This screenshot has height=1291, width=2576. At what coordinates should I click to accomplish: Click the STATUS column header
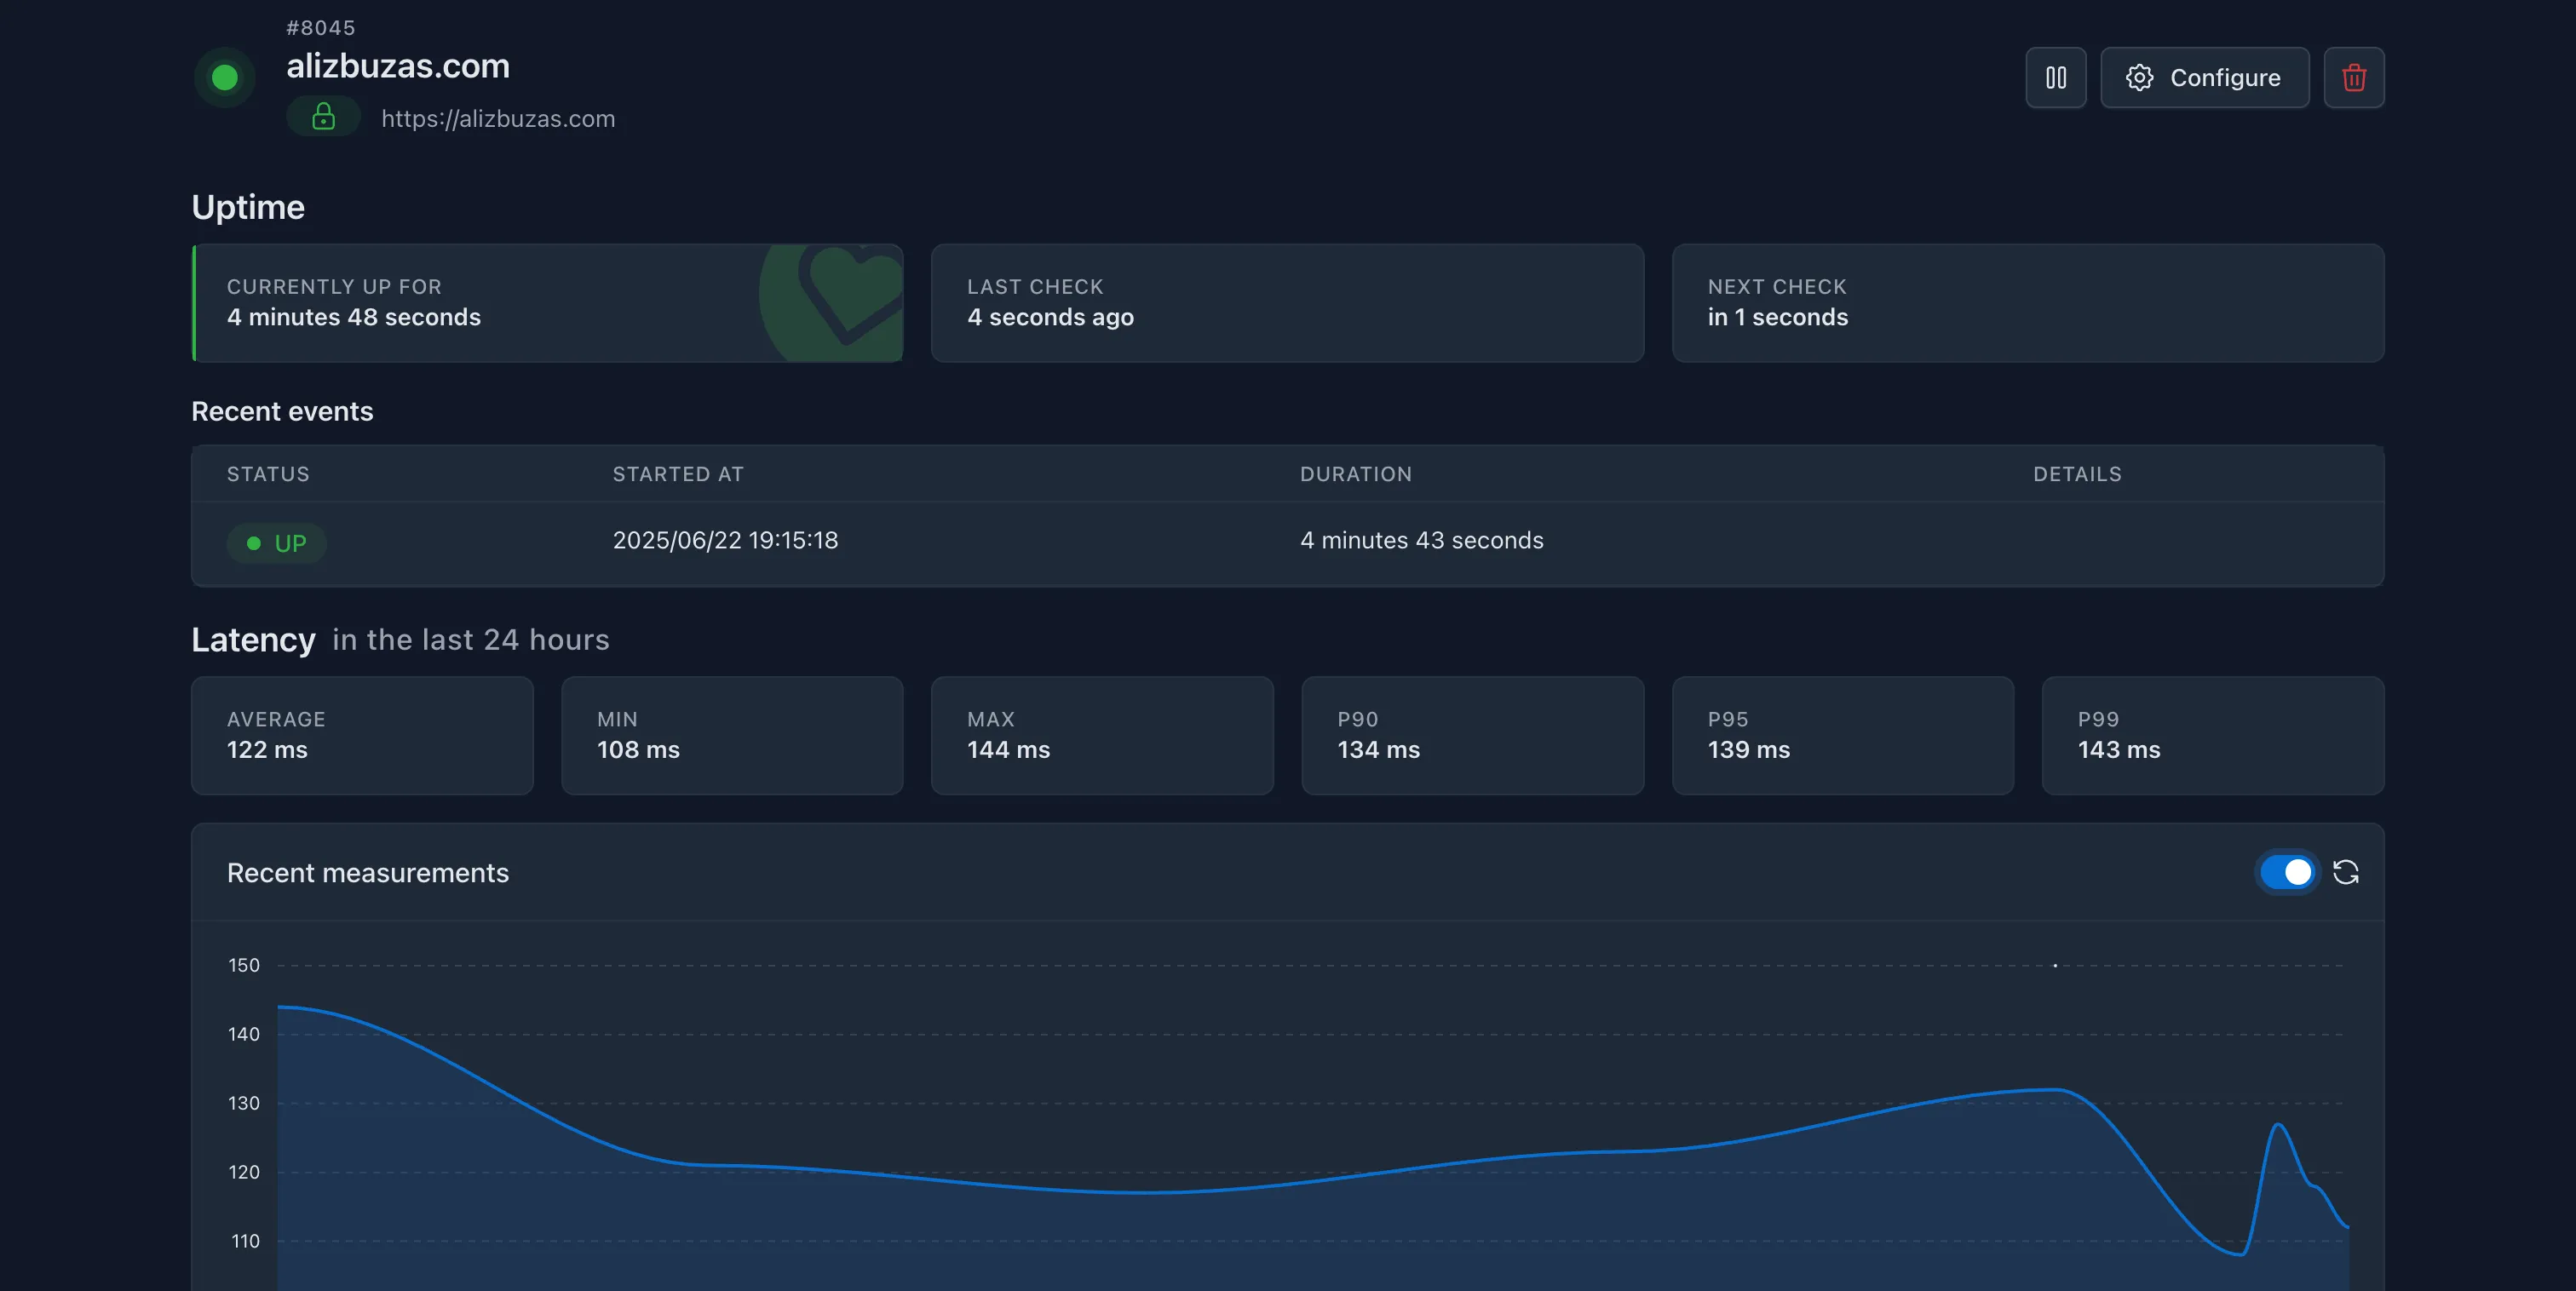click(268, 474)
